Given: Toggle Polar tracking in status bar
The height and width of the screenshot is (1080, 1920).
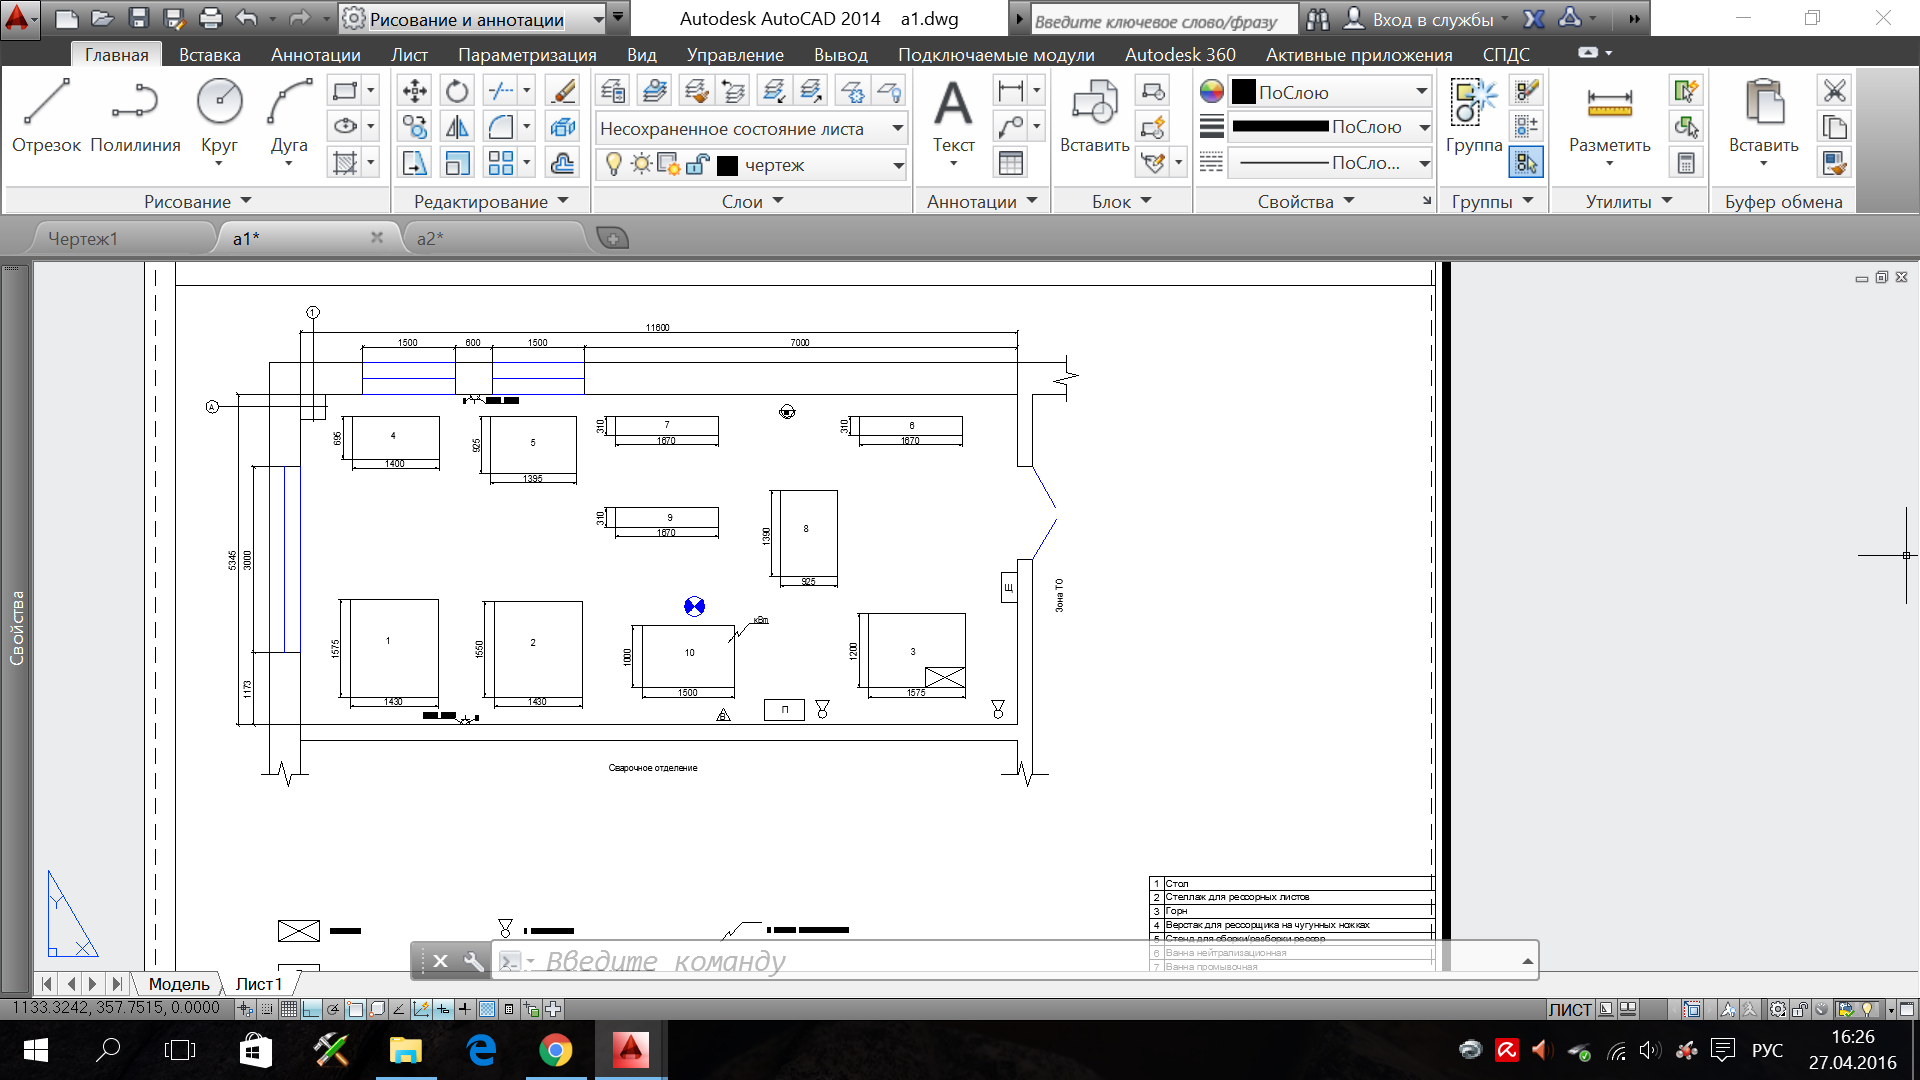Looking at the screenshot, I should [x=333, y=1009].
